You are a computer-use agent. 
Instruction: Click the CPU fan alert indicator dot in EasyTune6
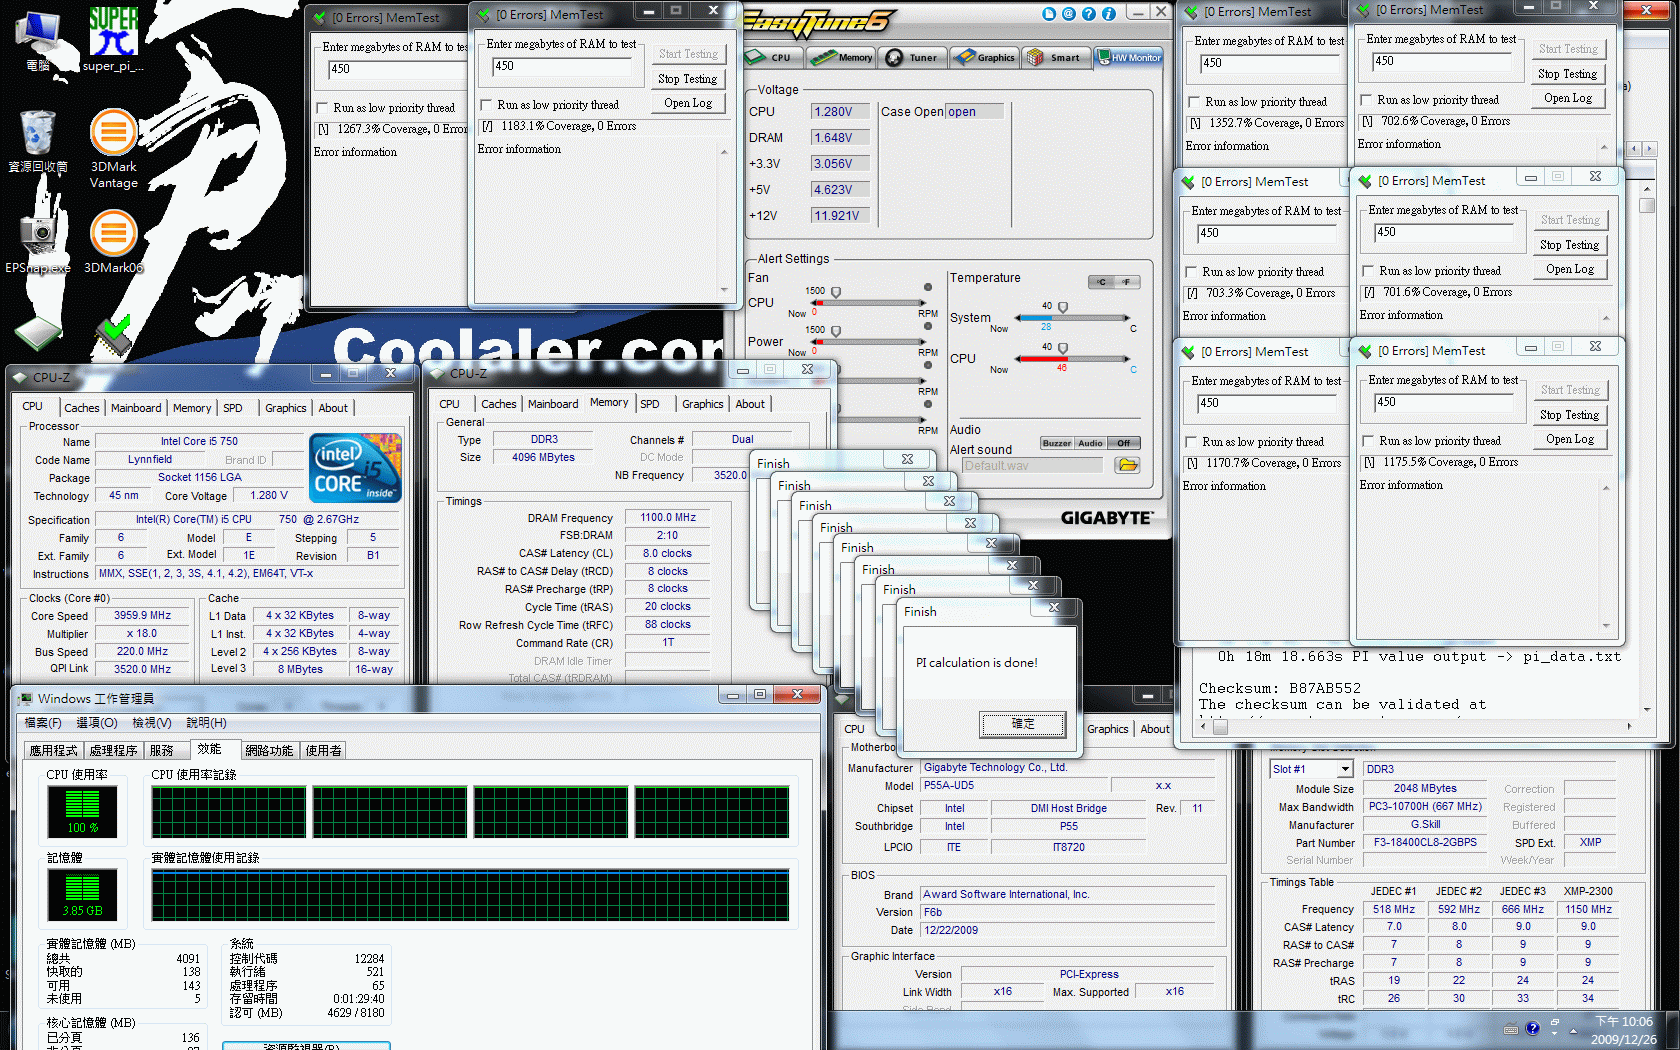click(928, 287)
